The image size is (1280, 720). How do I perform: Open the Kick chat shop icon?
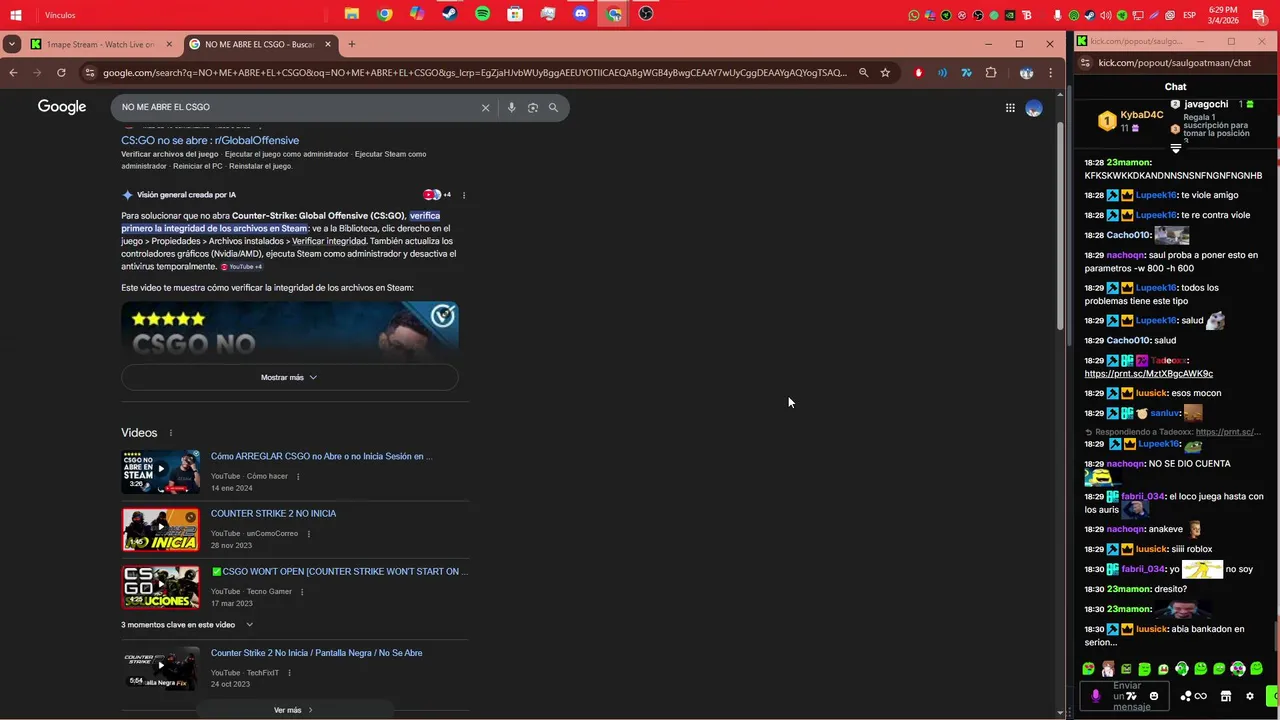(1226, 696)
